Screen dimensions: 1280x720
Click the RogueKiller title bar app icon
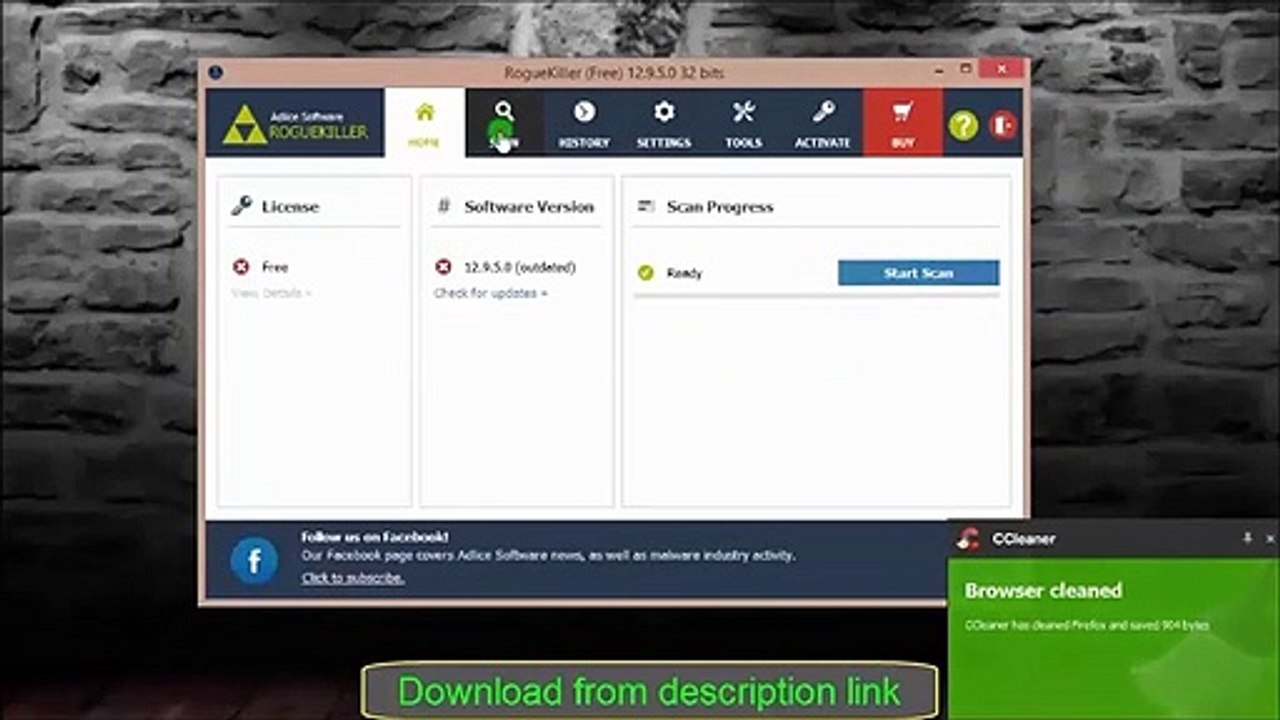click(215, 72)
